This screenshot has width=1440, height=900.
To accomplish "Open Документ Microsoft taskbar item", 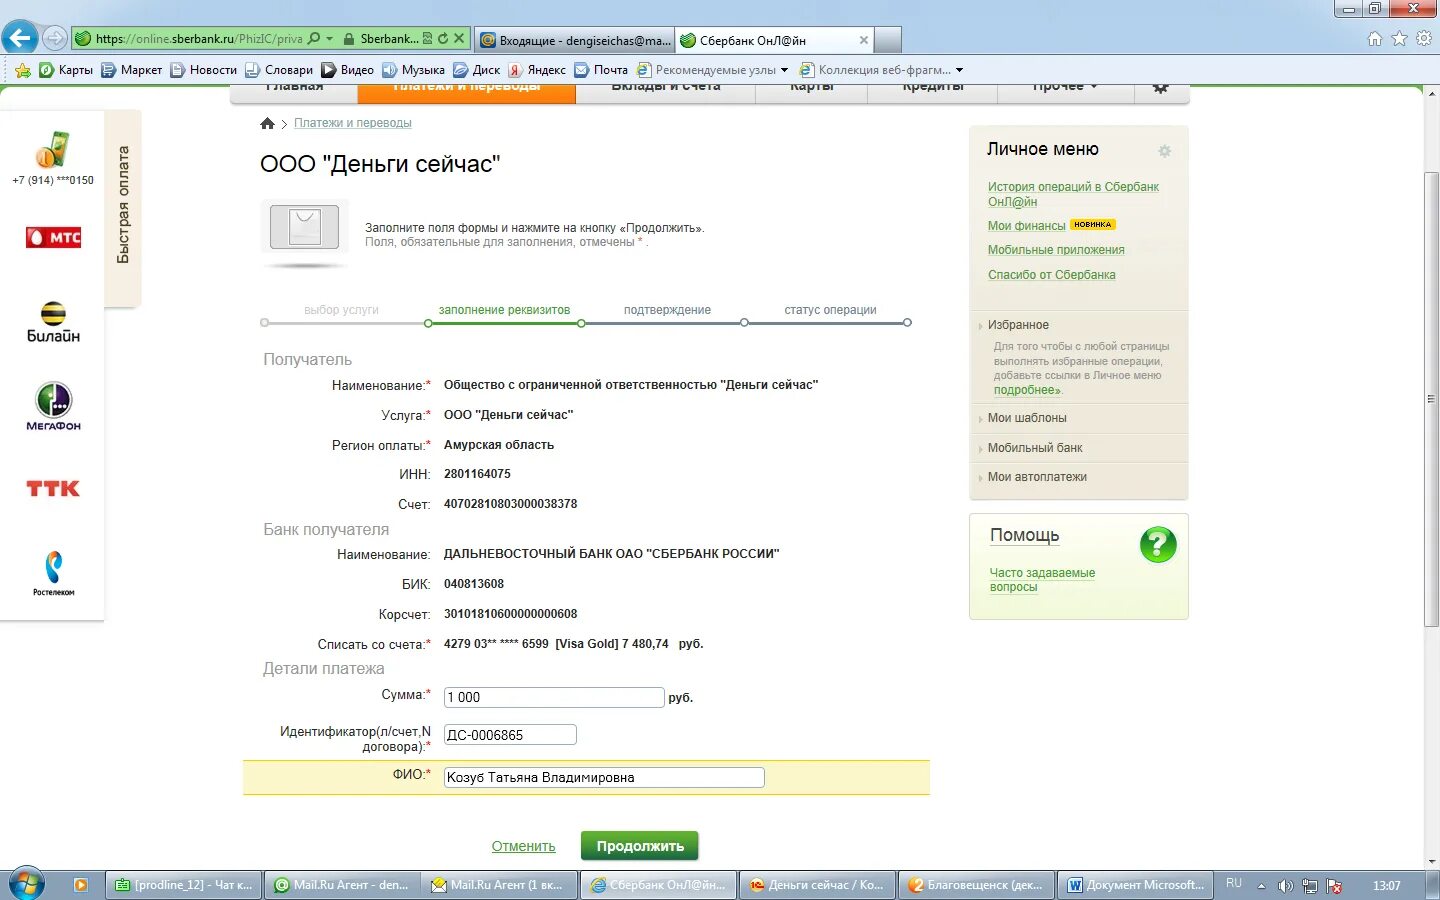I will [x=1136, y=885].
